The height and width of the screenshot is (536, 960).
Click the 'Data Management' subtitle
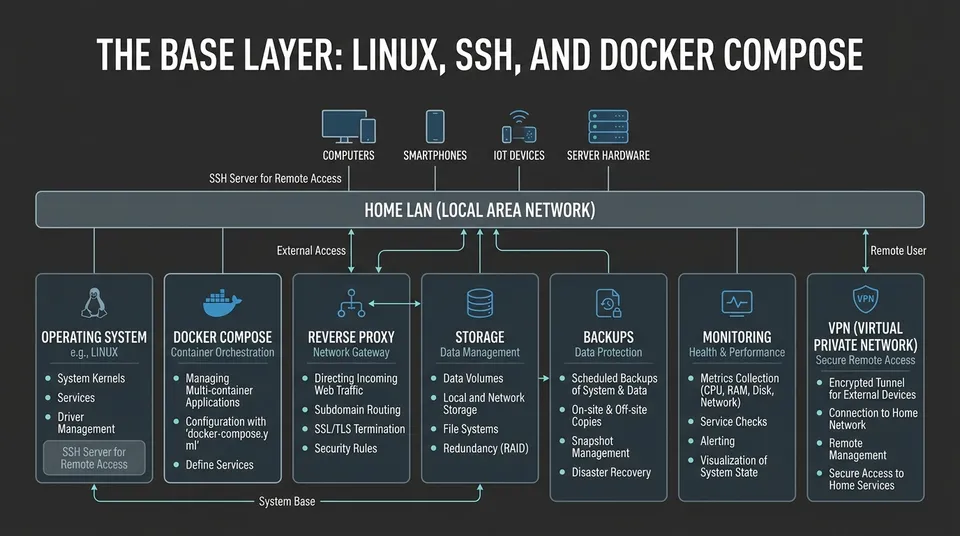pos(479,352)
